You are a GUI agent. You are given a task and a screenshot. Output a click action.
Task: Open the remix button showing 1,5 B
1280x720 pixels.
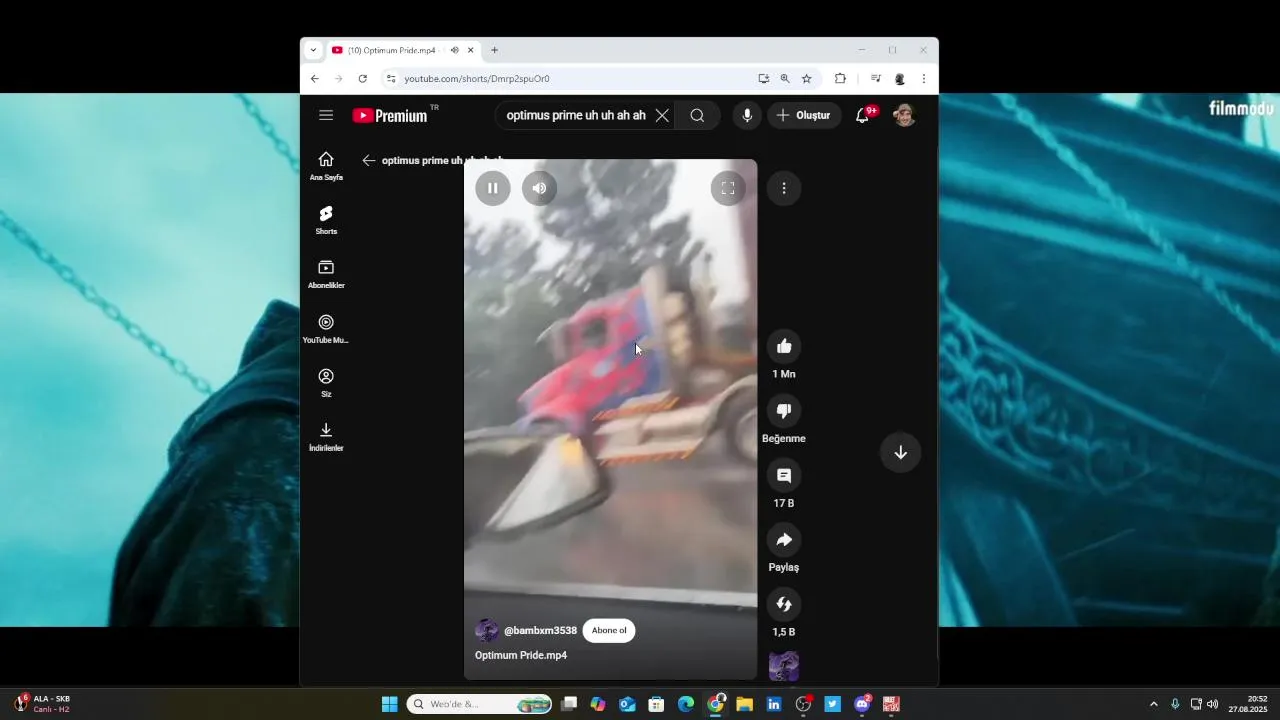click(x=784, y=604)
